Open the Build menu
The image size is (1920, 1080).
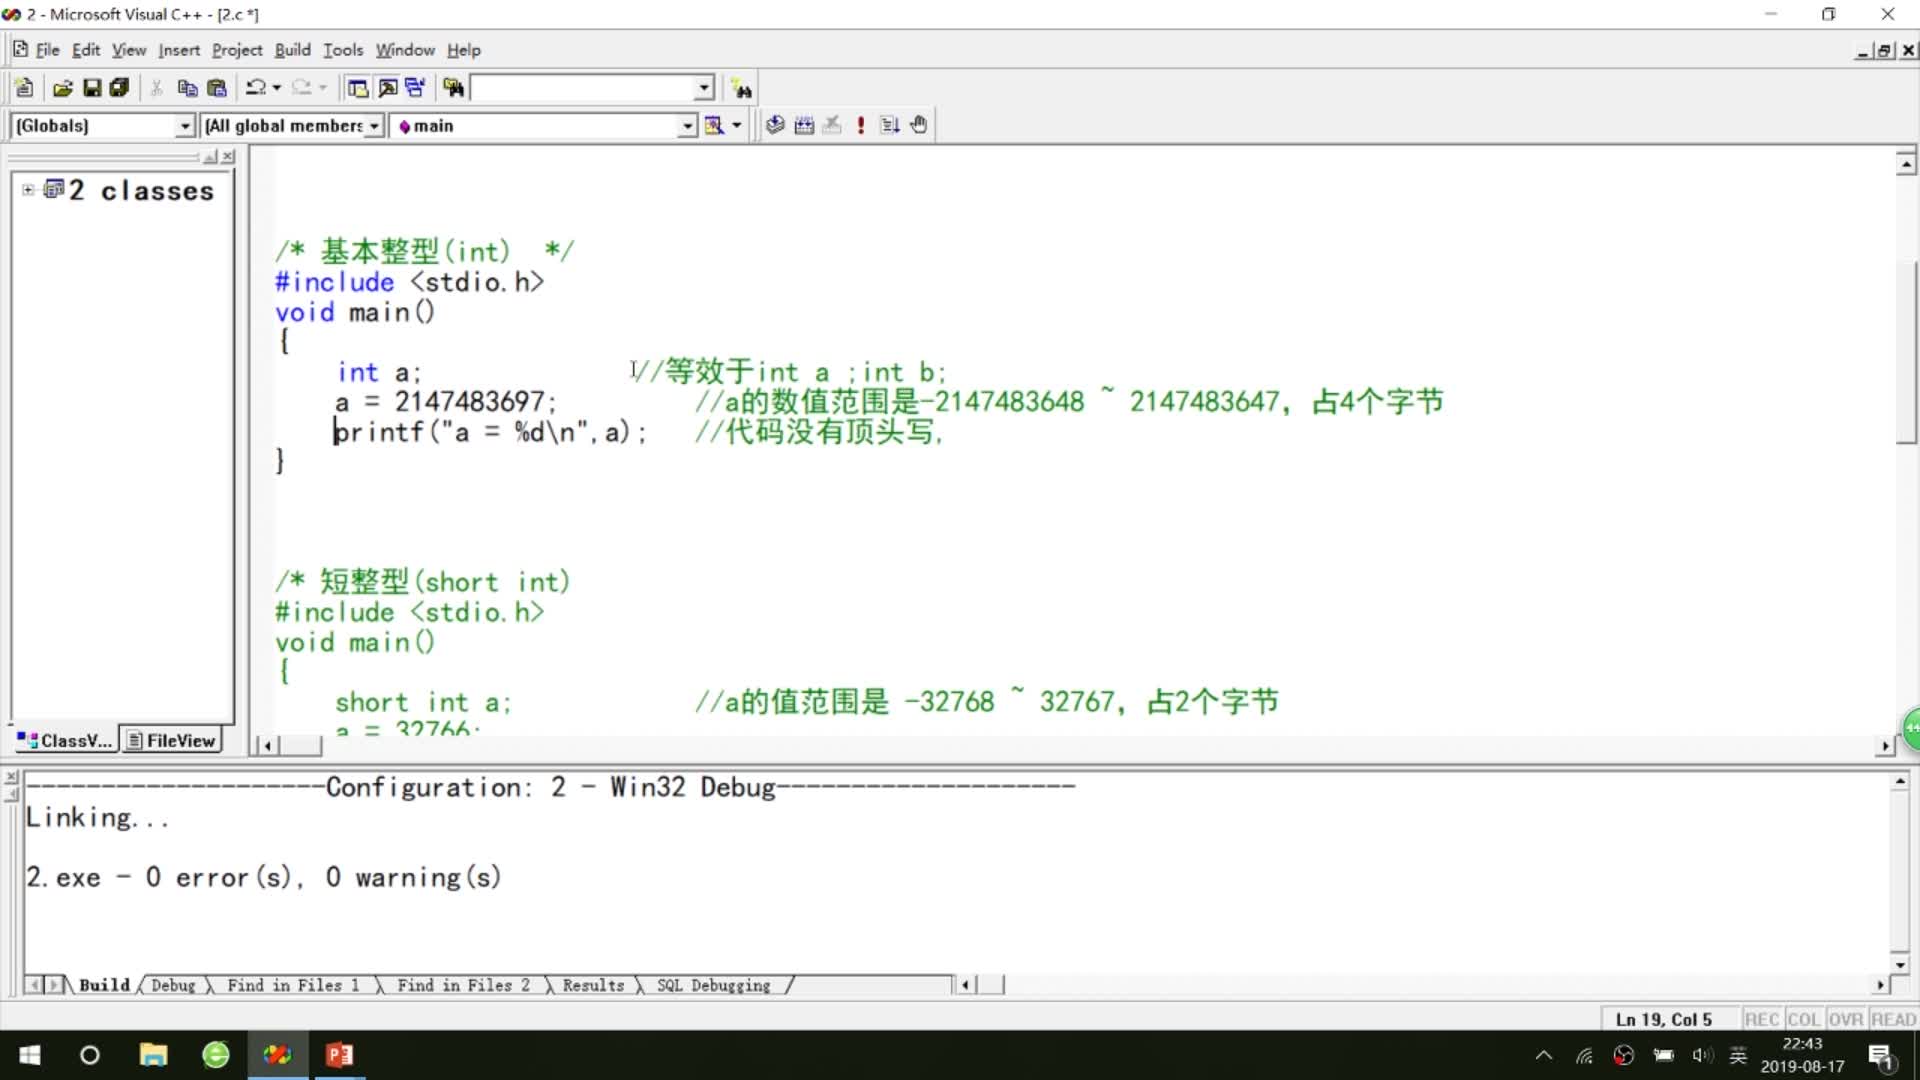[x=292, y=50]
